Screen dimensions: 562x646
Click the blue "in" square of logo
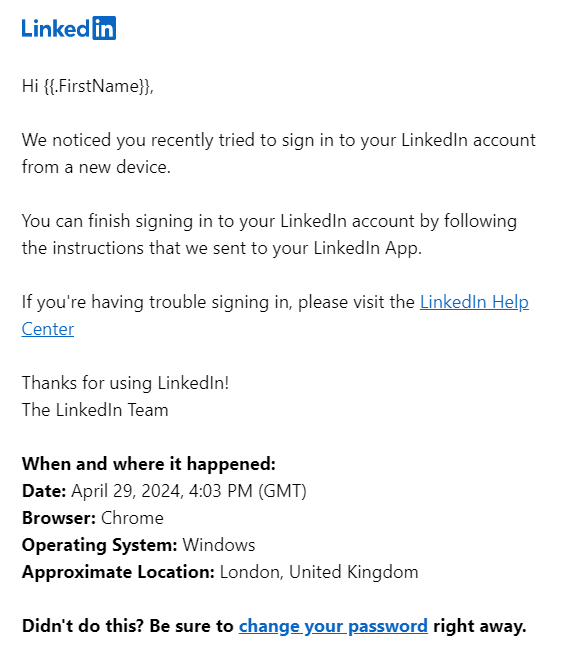[x=104, y=28]
